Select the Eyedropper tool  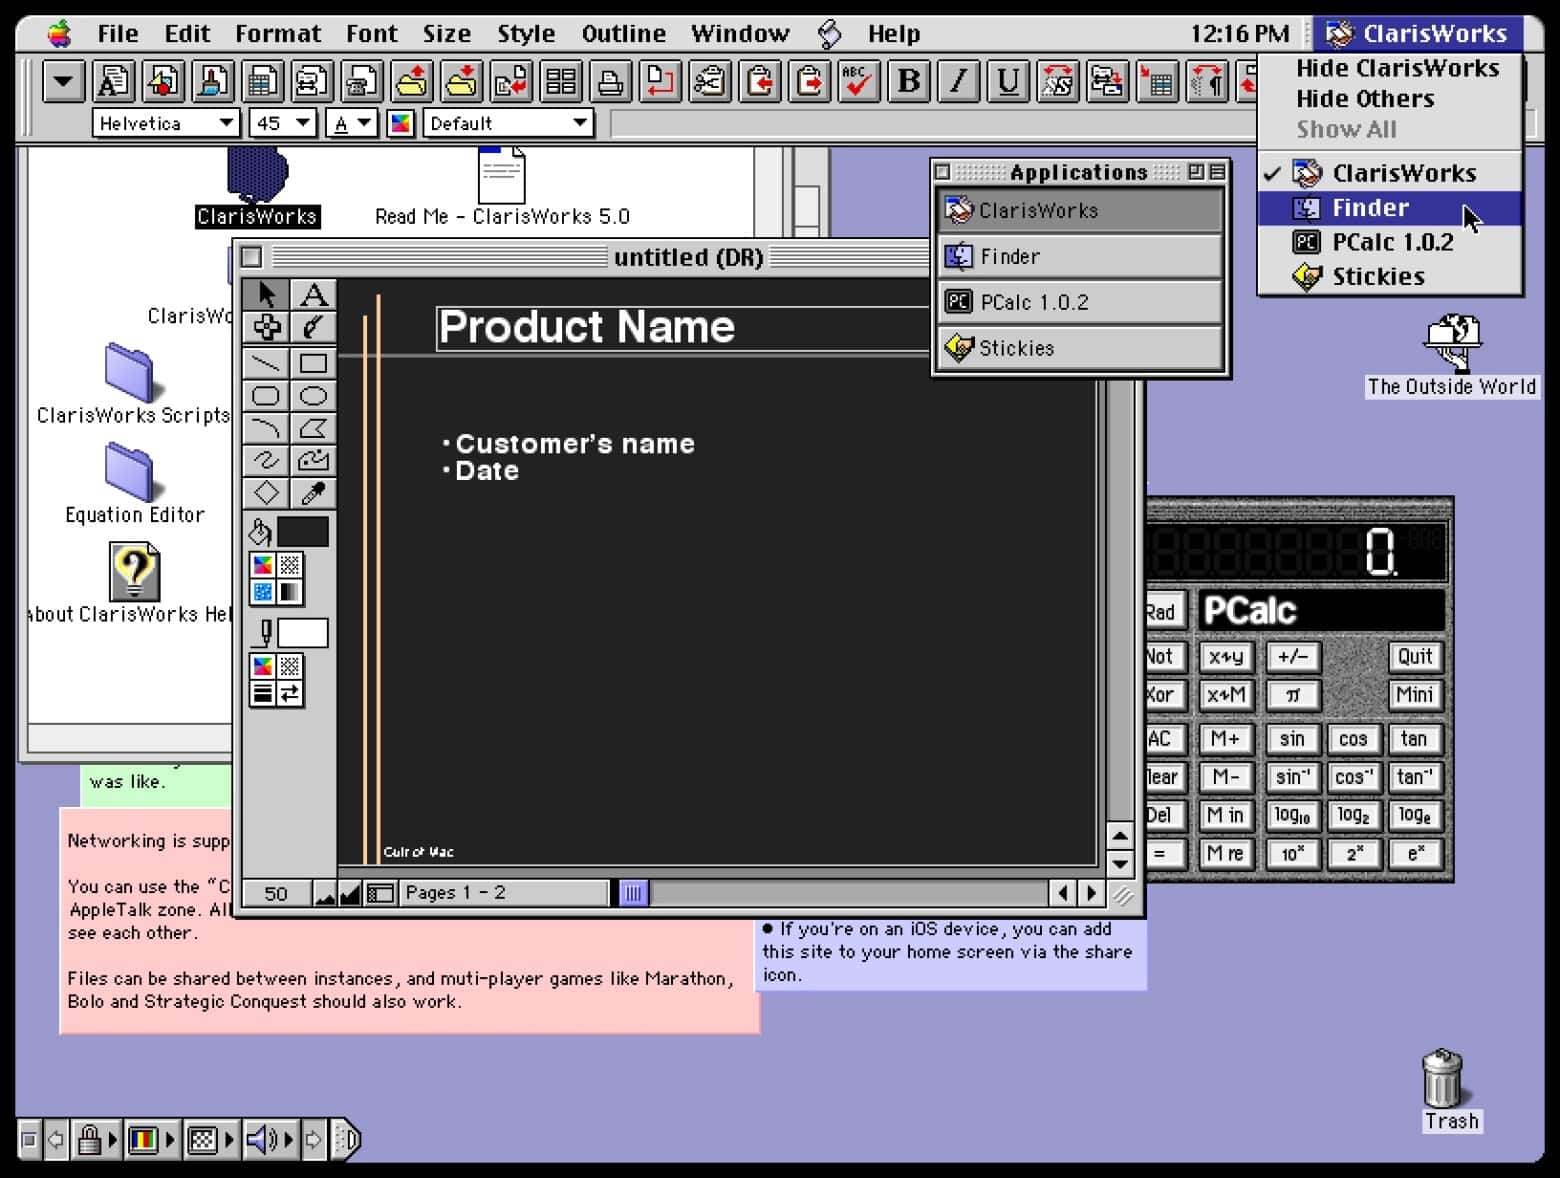tap(313, 493)
